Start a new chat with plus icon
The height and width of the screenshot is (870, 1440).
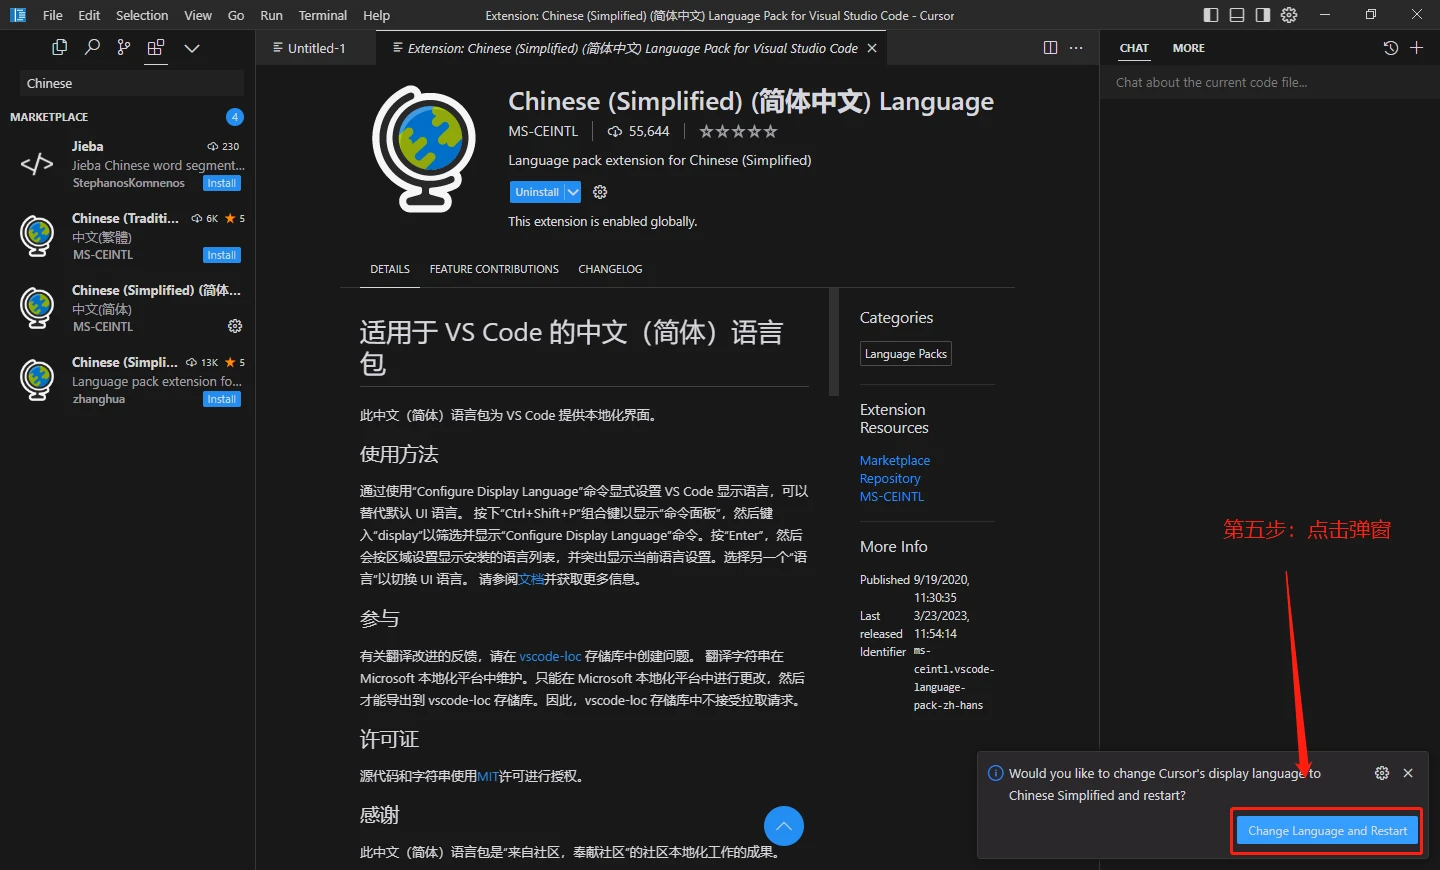(x=1416, y=48)
